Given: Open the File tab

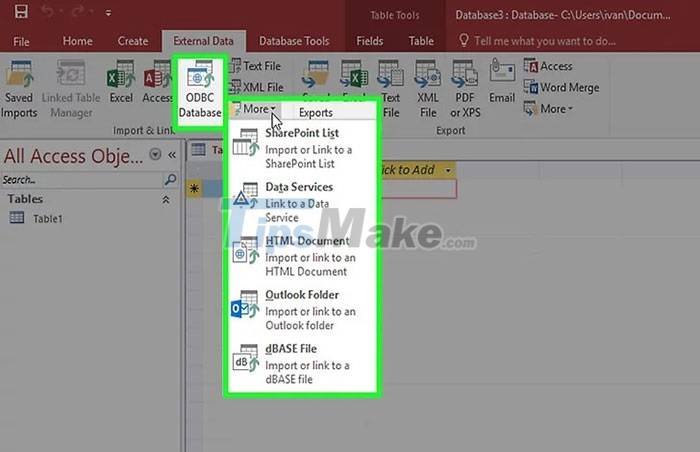Looking at the screenshot, I should (x=21, y=42).
